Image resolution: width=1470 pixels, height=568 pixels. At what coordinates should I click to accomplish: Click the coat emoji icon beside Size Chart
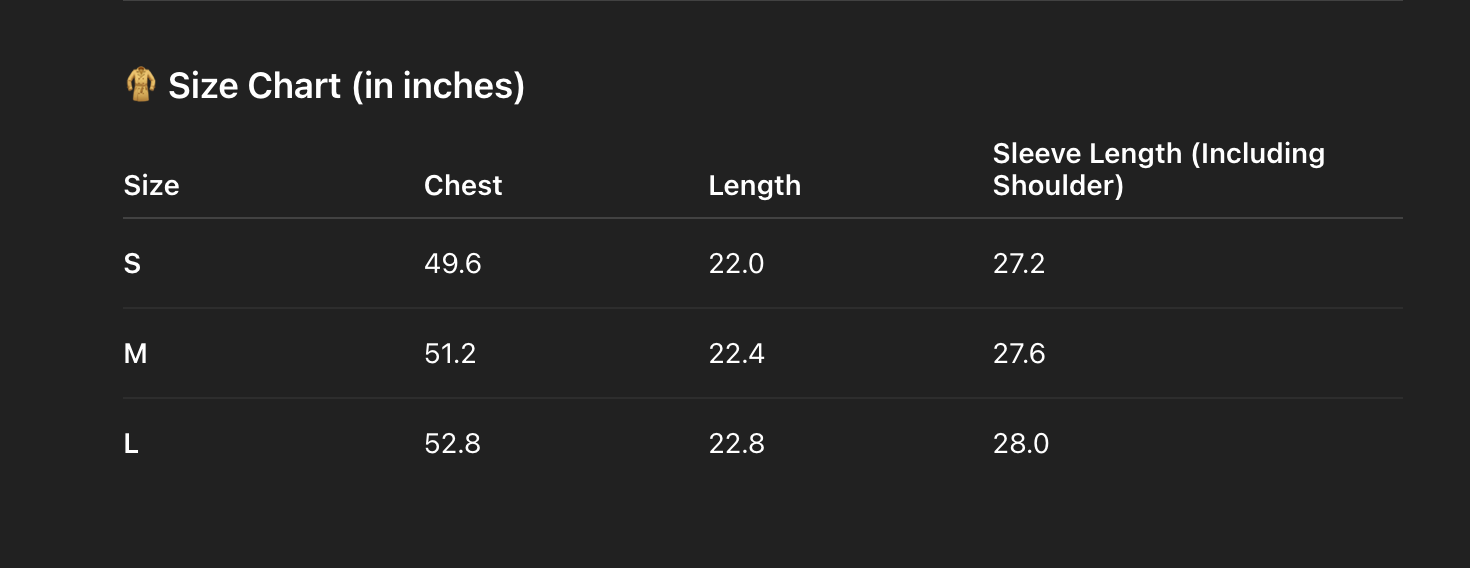pos(141,85)
